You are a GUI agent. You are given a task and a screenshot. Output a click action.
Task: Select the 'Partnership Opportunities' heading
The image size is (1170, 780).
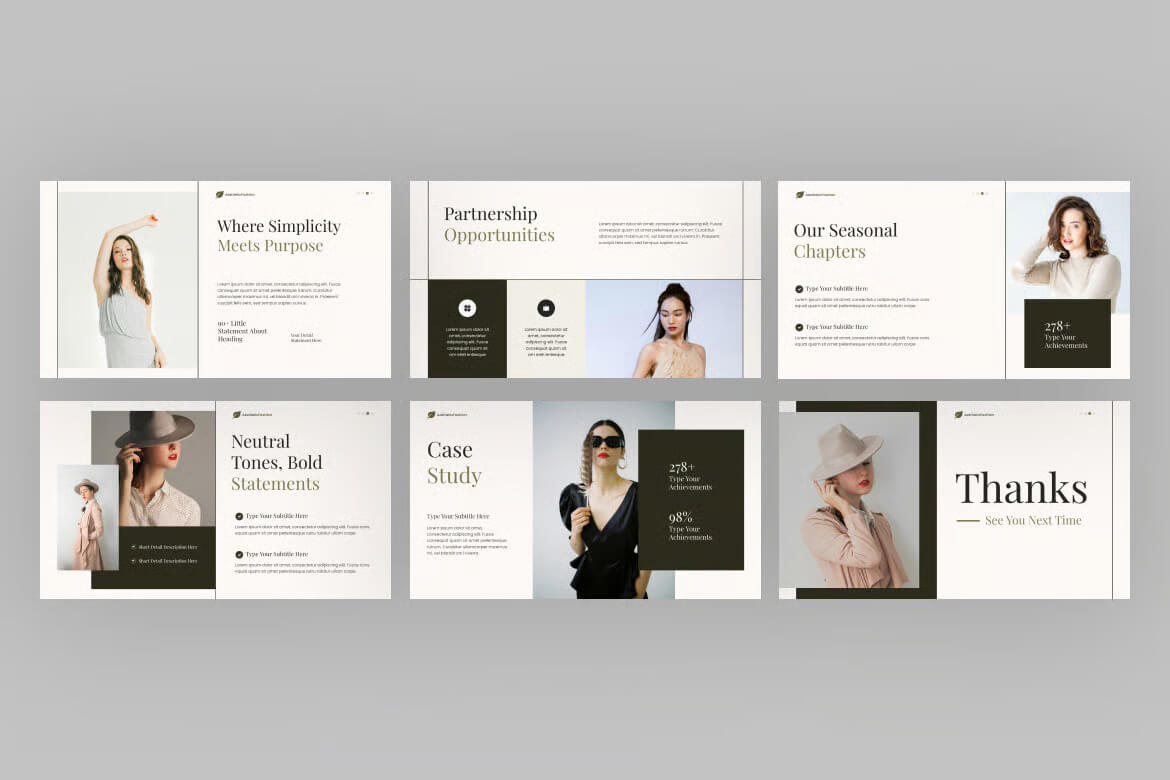[x=499, y=225]
